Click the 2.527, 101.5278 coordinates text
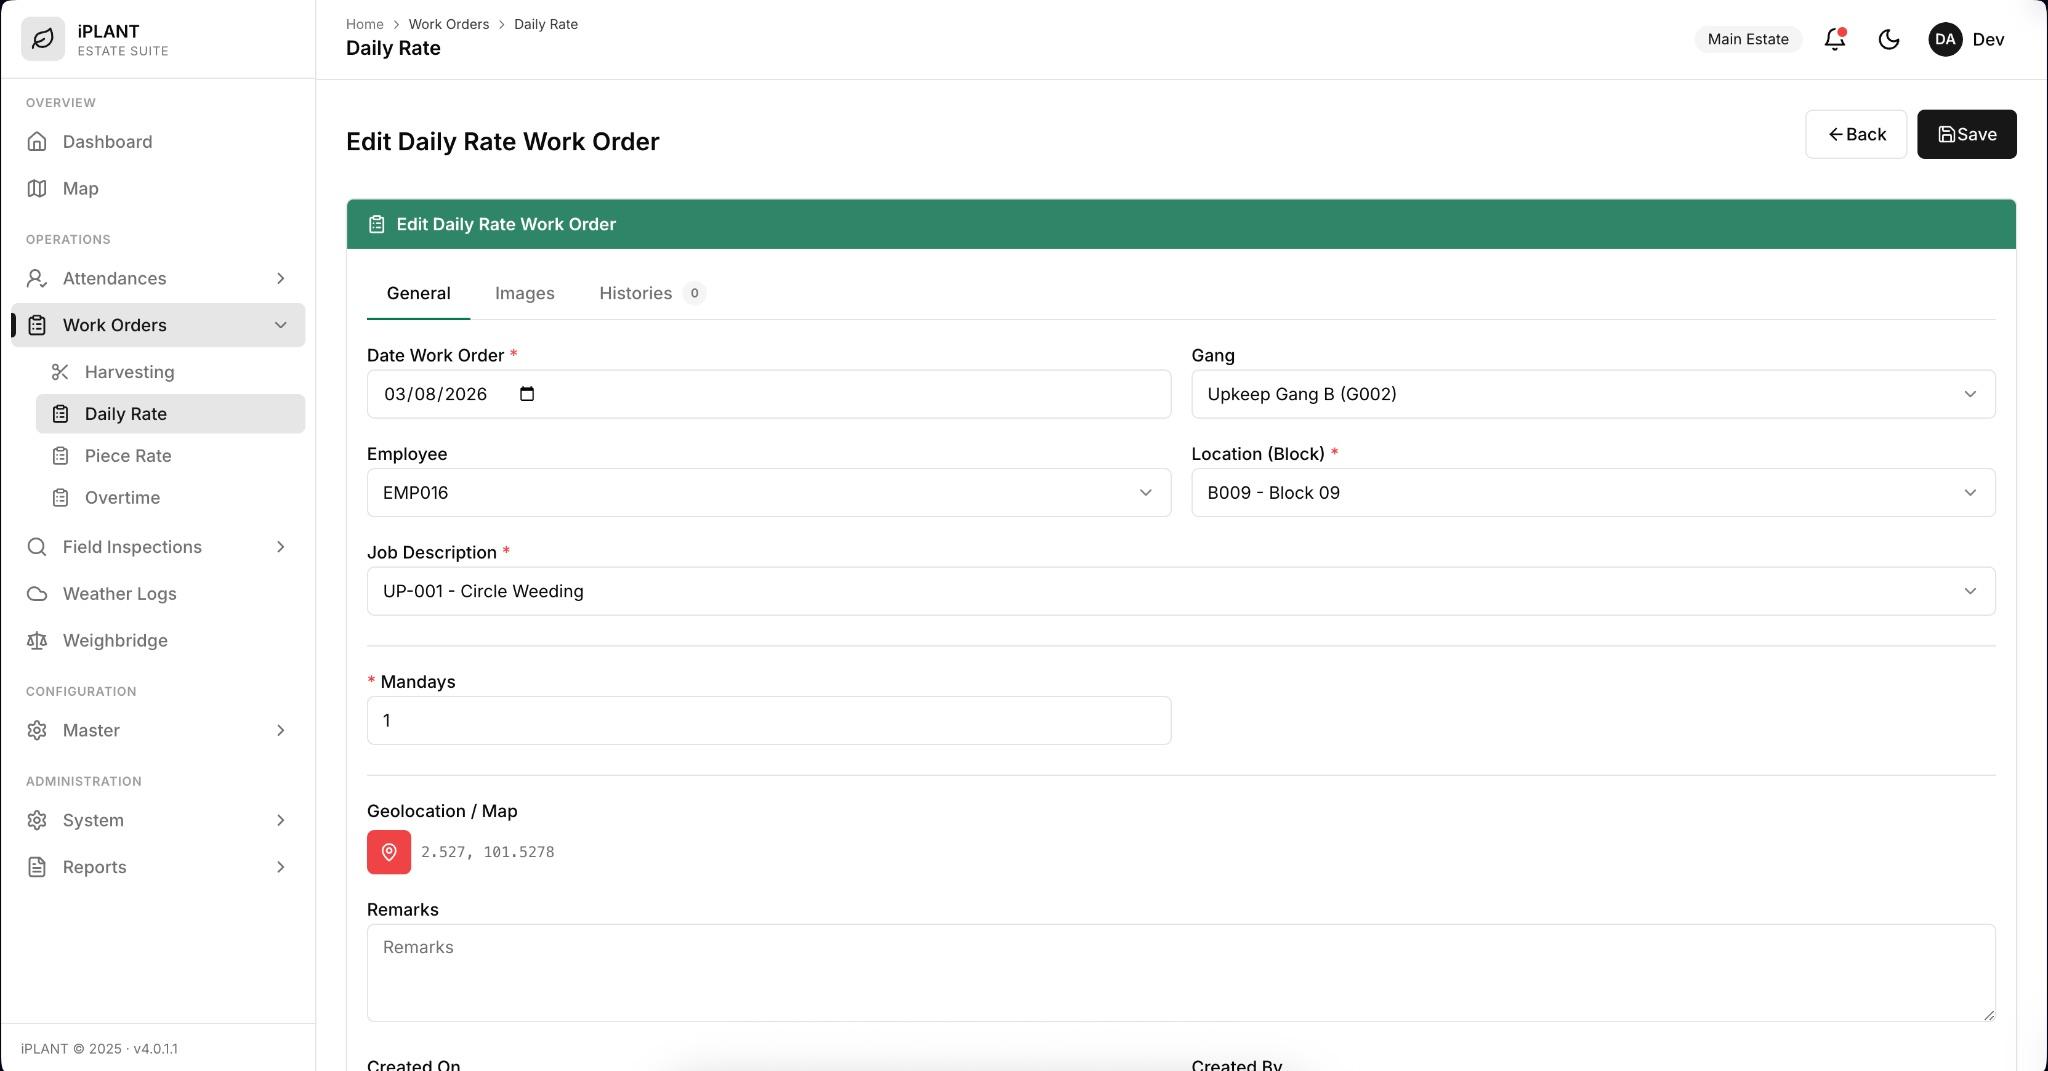Viewport: 2048px width, 1071px height. [x=487, y=852]
